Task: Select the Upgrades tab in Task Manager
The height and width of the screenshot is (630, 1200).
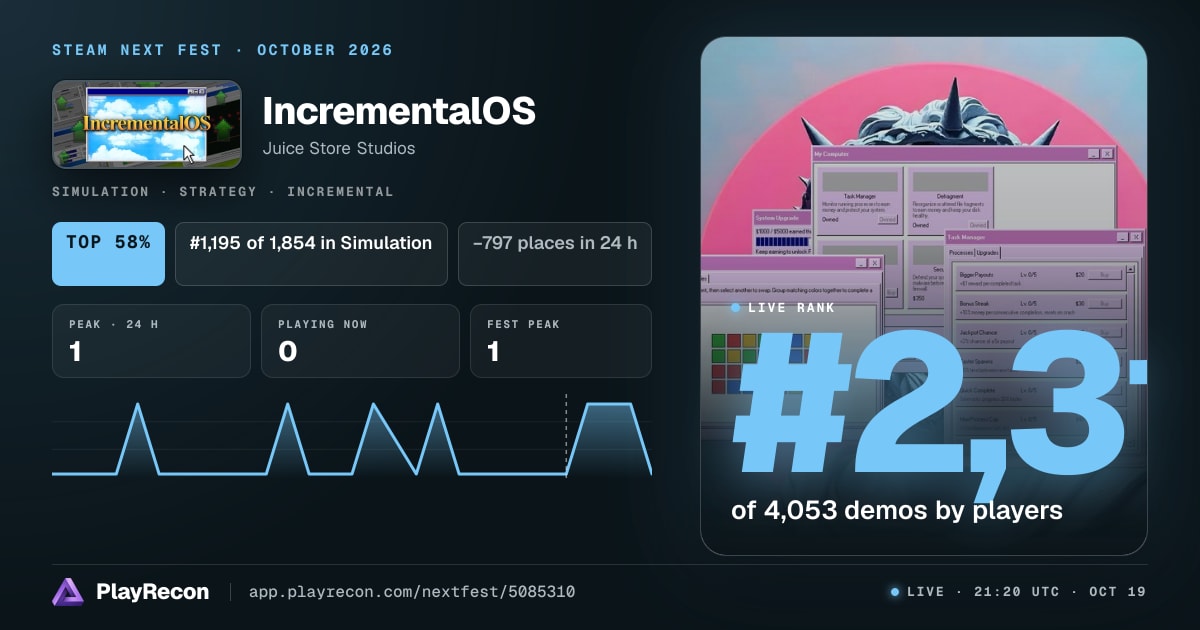Action: click(x=990, y=253)
